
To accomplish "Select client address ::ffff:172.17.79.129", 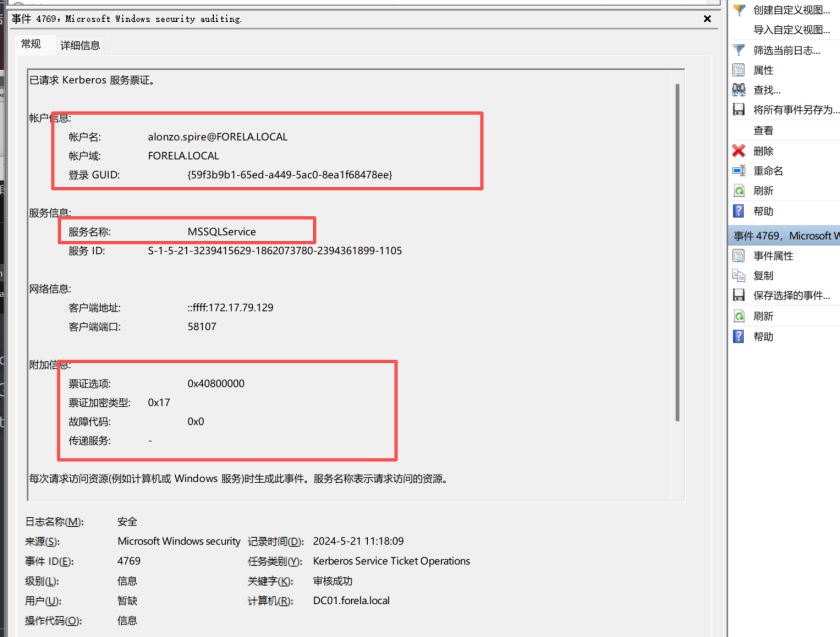I will [230, 308].
